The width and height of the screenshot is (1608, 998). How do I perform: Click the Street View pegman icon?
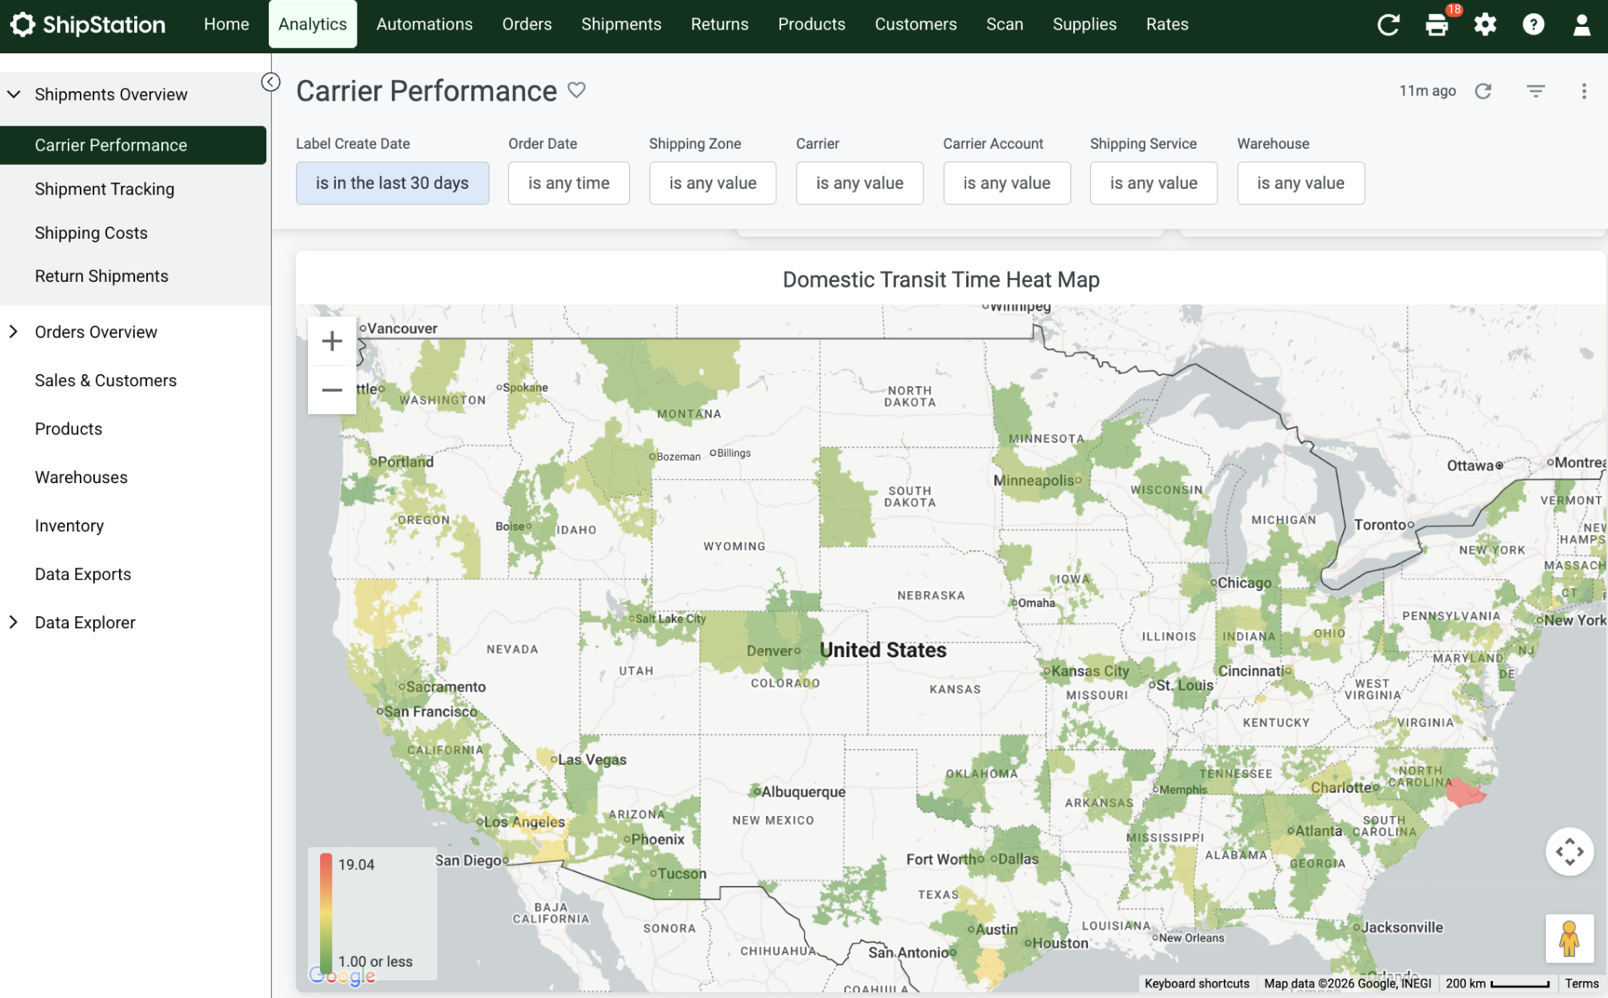(x=1569, y=939)
